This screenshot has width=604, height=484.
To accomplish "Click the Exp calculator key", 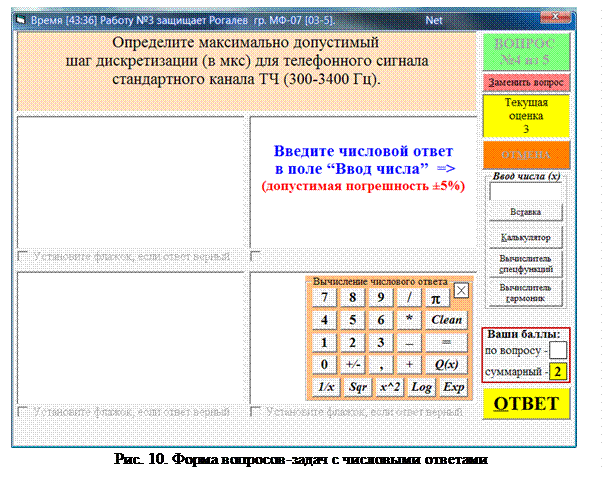I will [x=453, y=387].
